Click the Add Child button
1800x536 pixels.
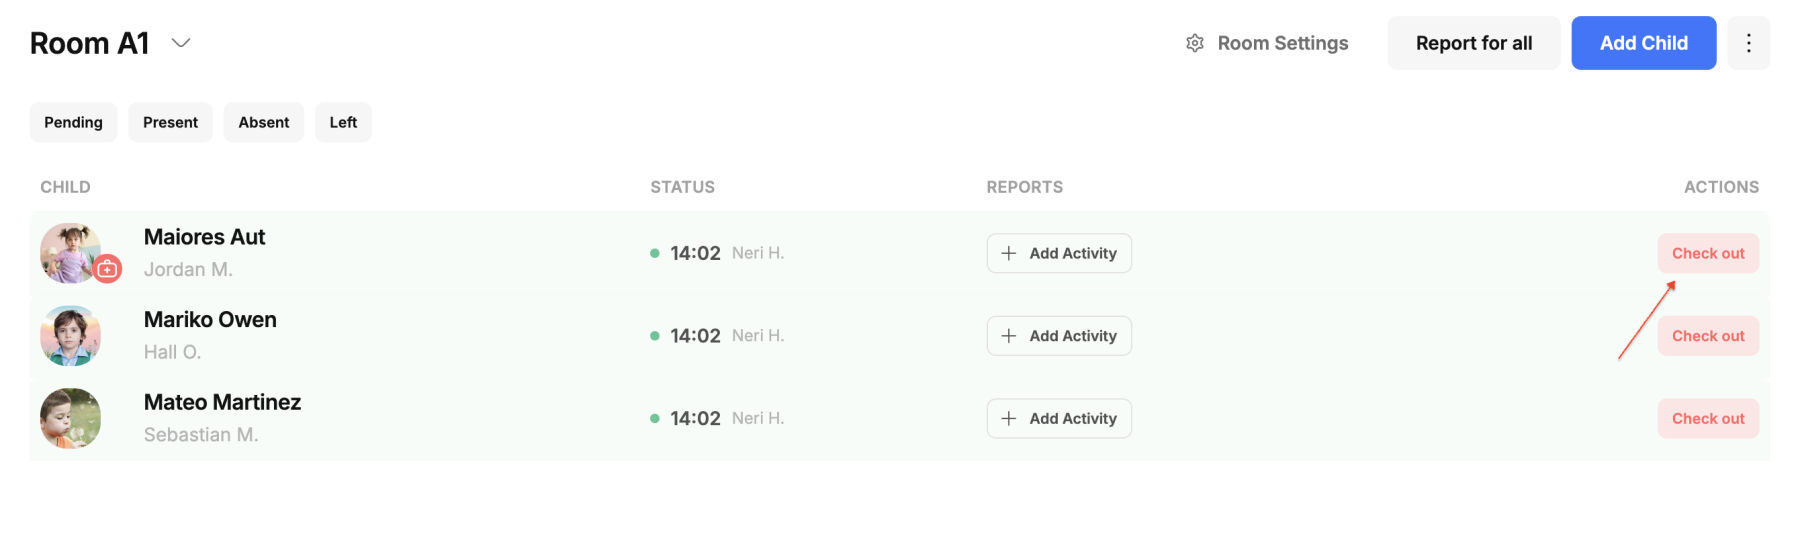pos(1643,43)
